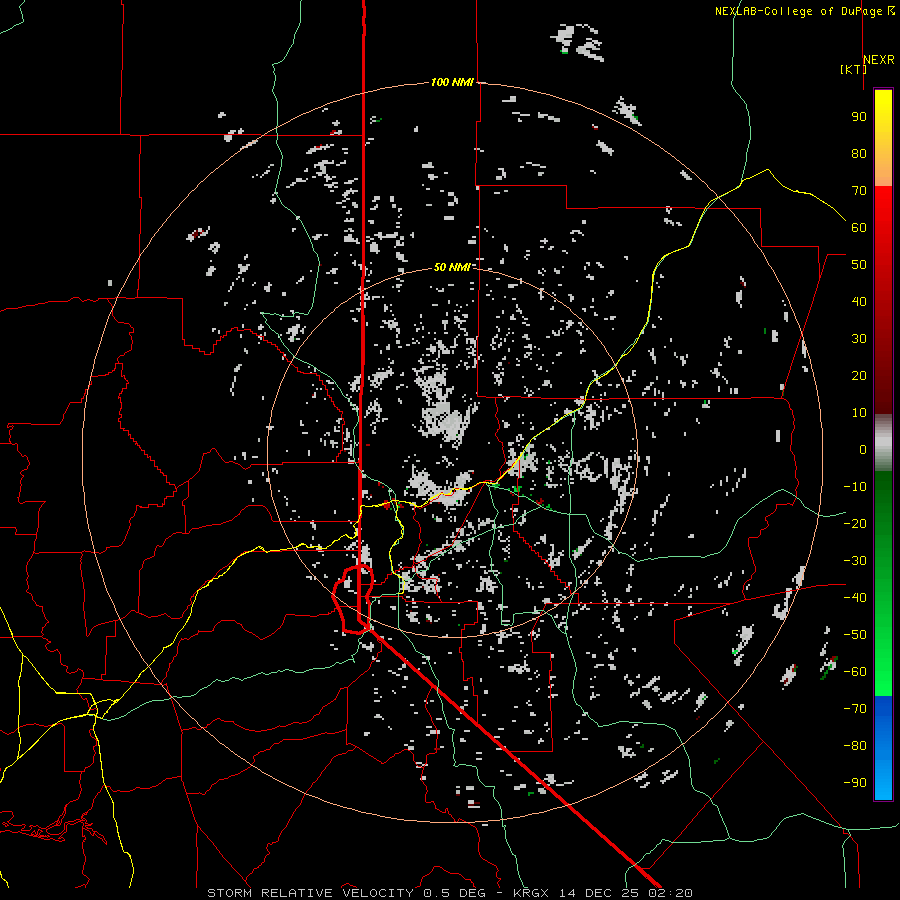This screenshot has width=900, height=900.
Task: Click the 30 value on velocity scale
Action: pos(859,339)
